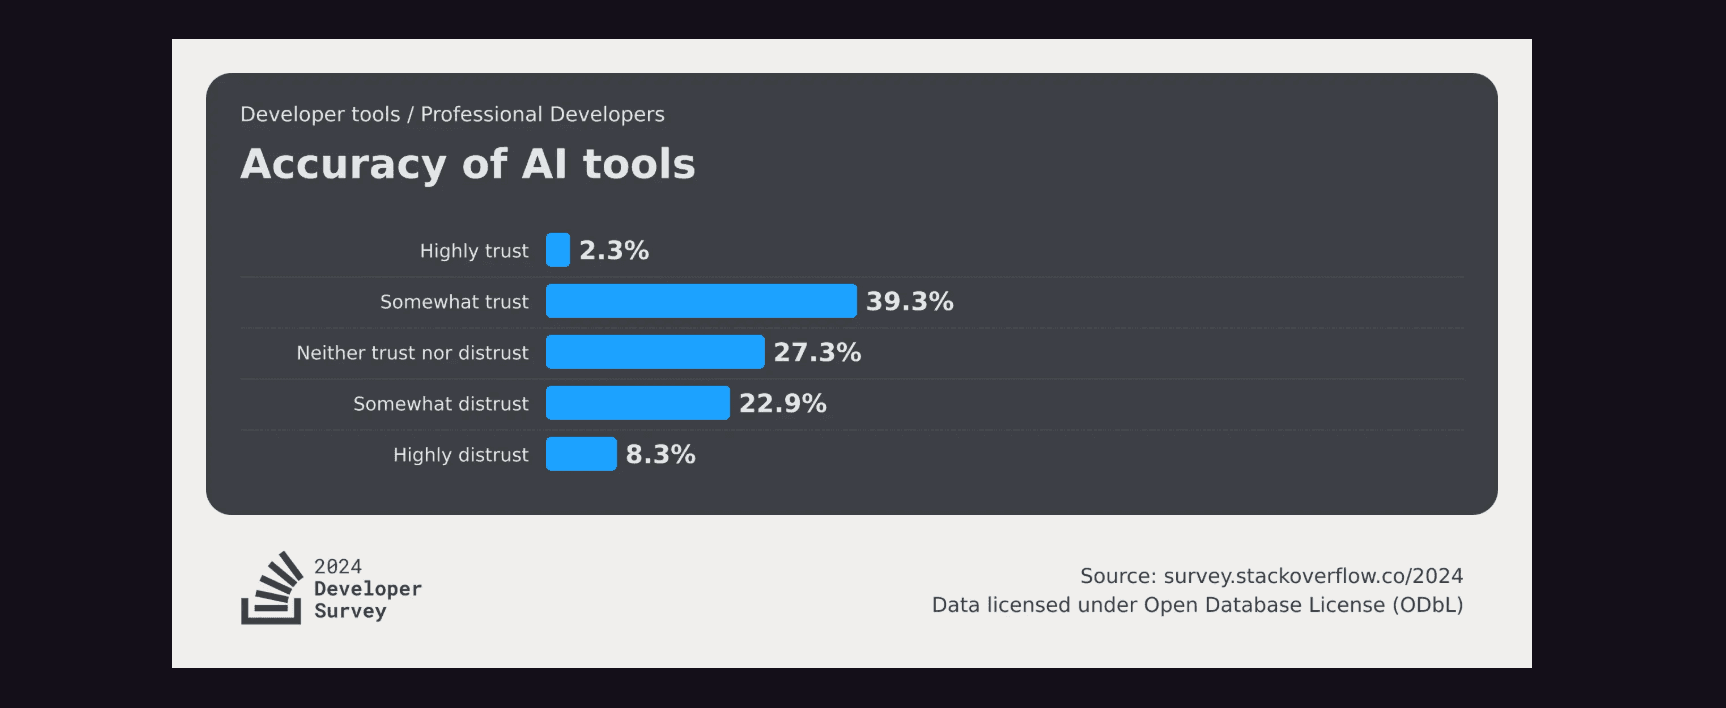
Task: Click the 22.9% value
Action: pyautogui.click(x=783, y=403)
